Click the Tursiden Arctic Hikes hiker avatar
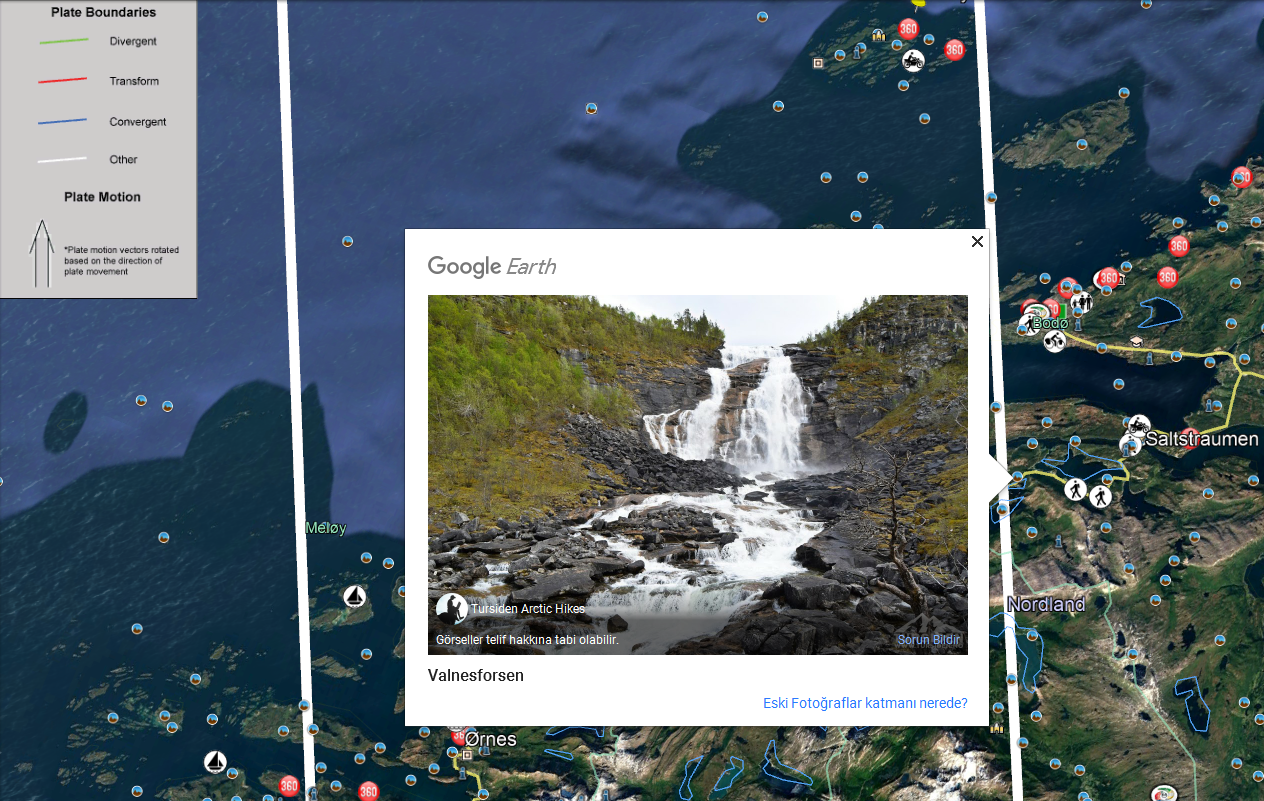1264x801 pixels. (451, 609)
